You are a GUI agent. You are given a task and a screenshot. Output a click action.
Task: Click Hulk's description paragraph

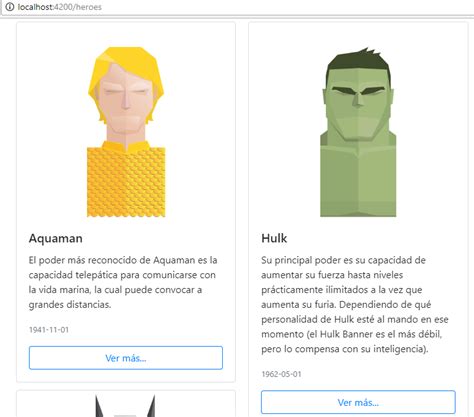(355, 304)
